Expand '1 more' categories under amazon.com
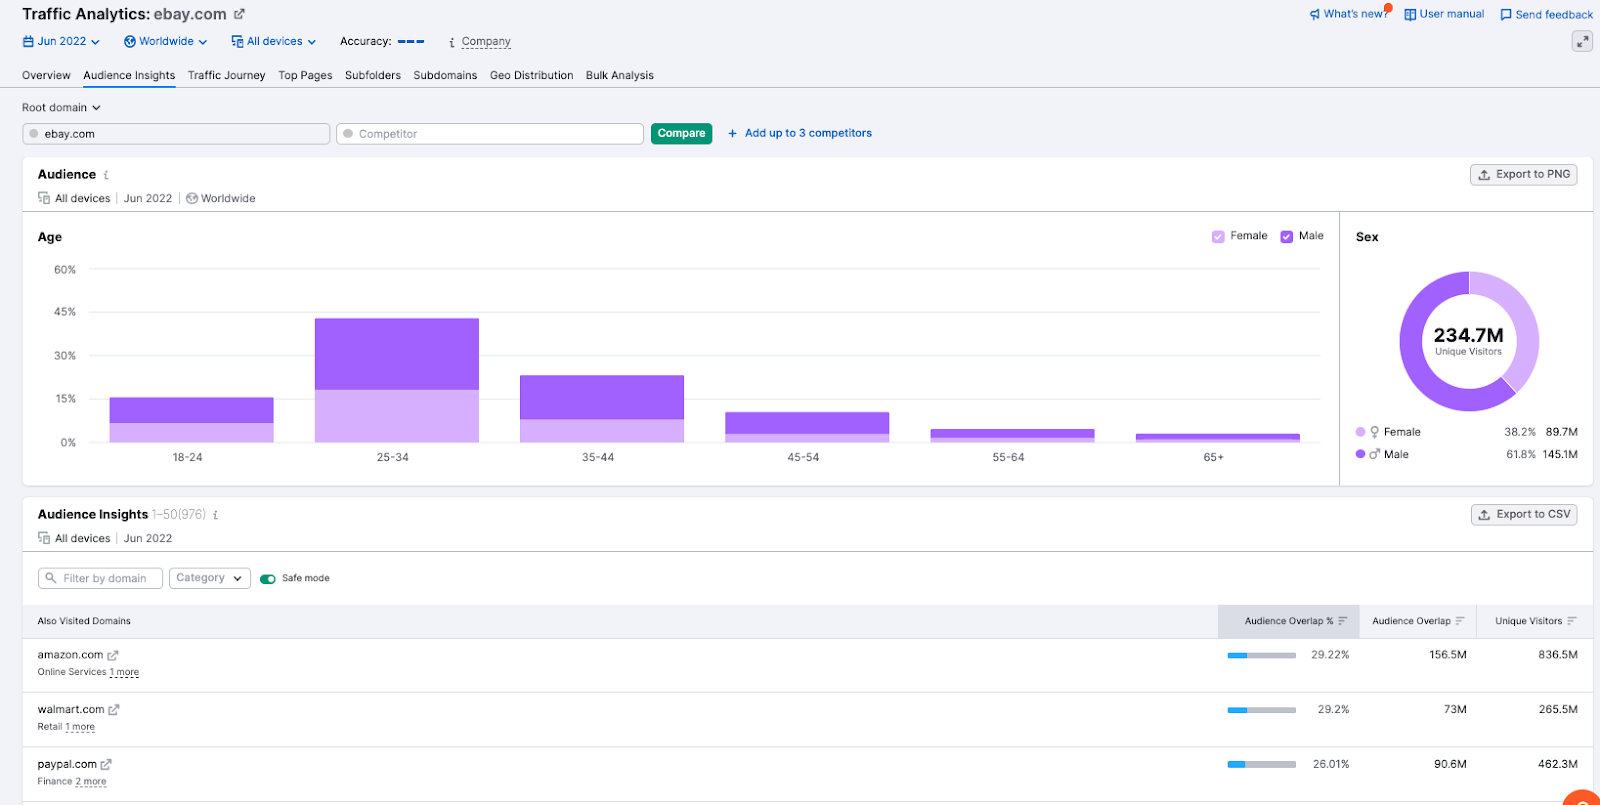 [x=124, y=672]
